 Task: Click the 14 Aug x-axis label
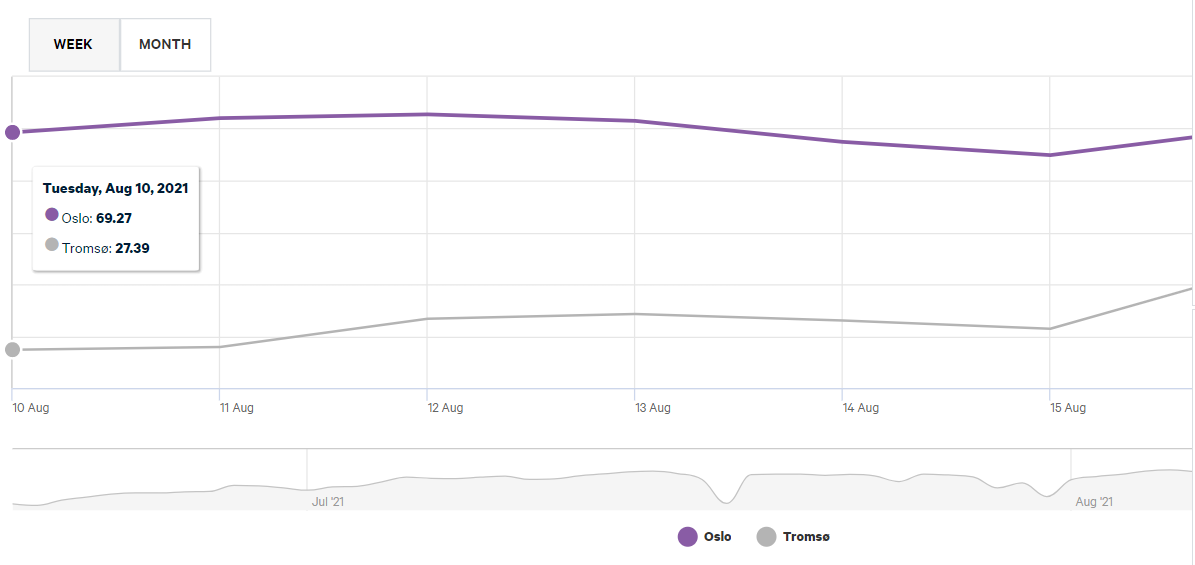860,408
